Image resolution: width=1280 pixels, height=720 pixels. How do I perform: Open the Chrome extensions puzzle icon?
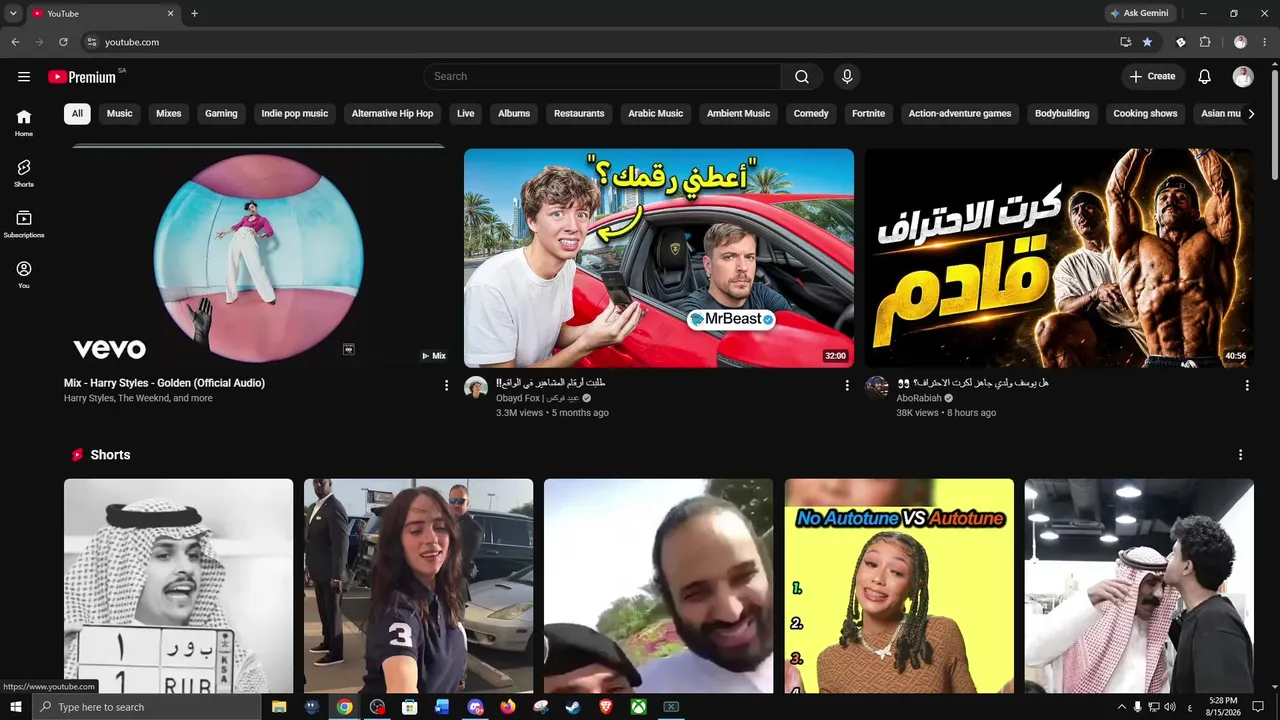[1205, 42]
